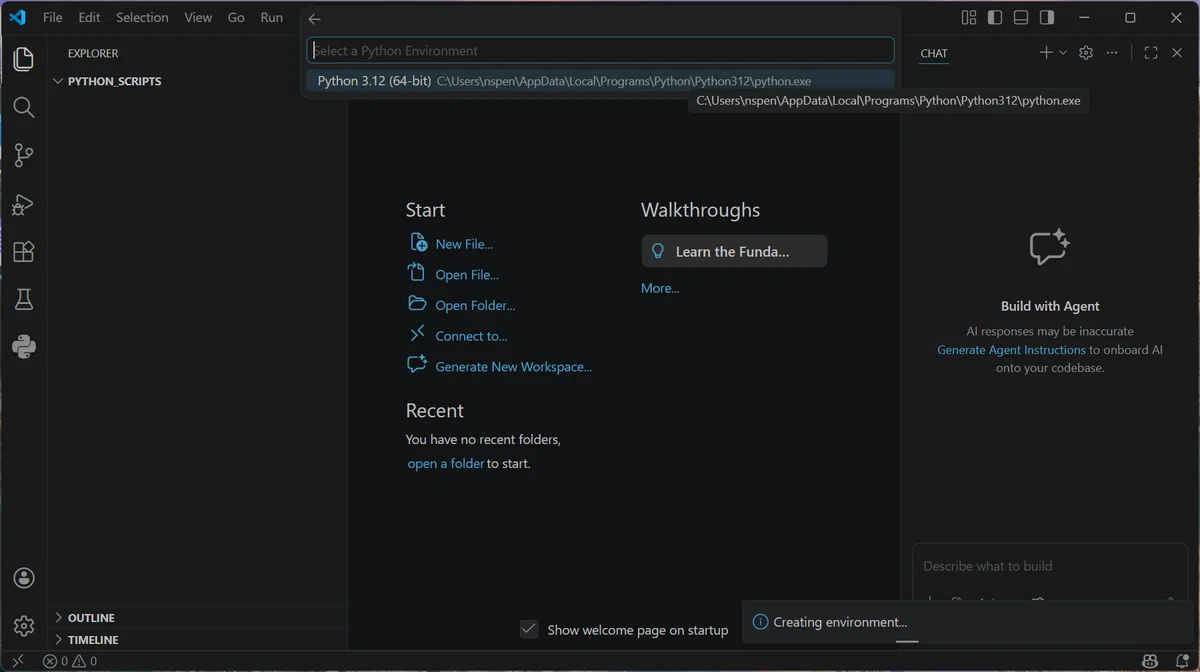Screen dimensions: 1200x672
Task: Go back in the environment picker
Action: click(315, 19)
